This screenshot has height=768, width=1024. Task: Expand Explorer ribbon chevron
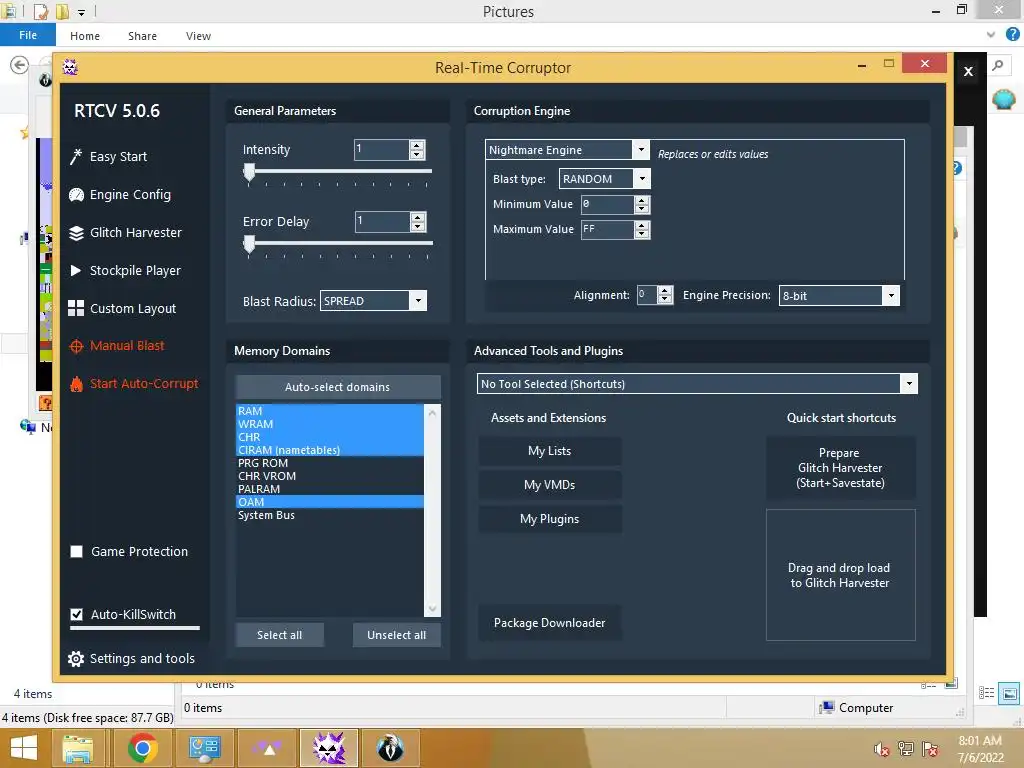tap(991, 35)
